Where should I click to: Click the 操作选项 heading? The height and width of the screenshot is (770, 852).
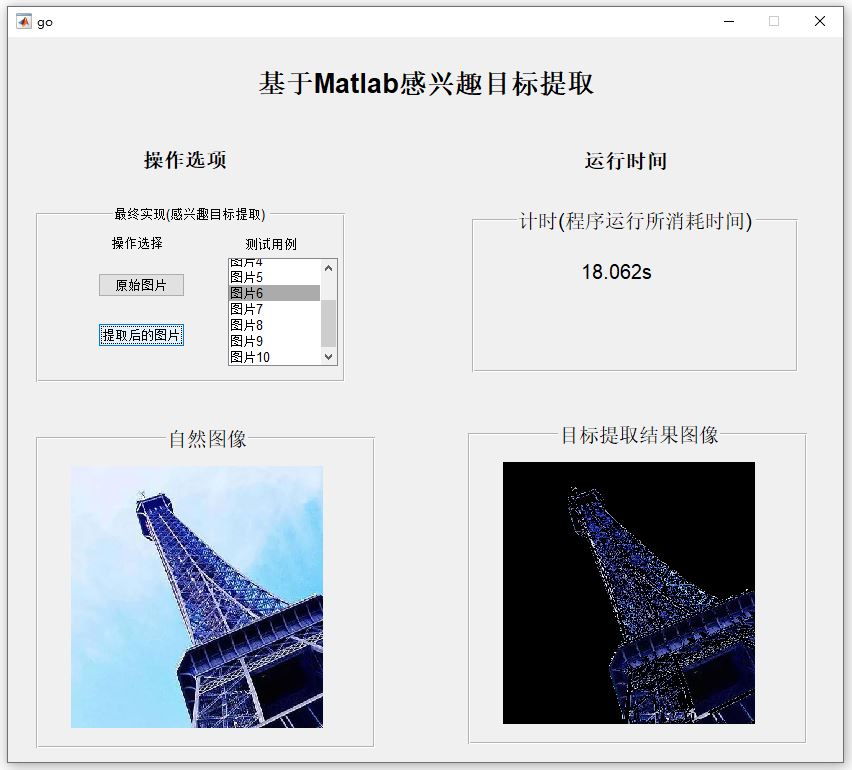185,160
